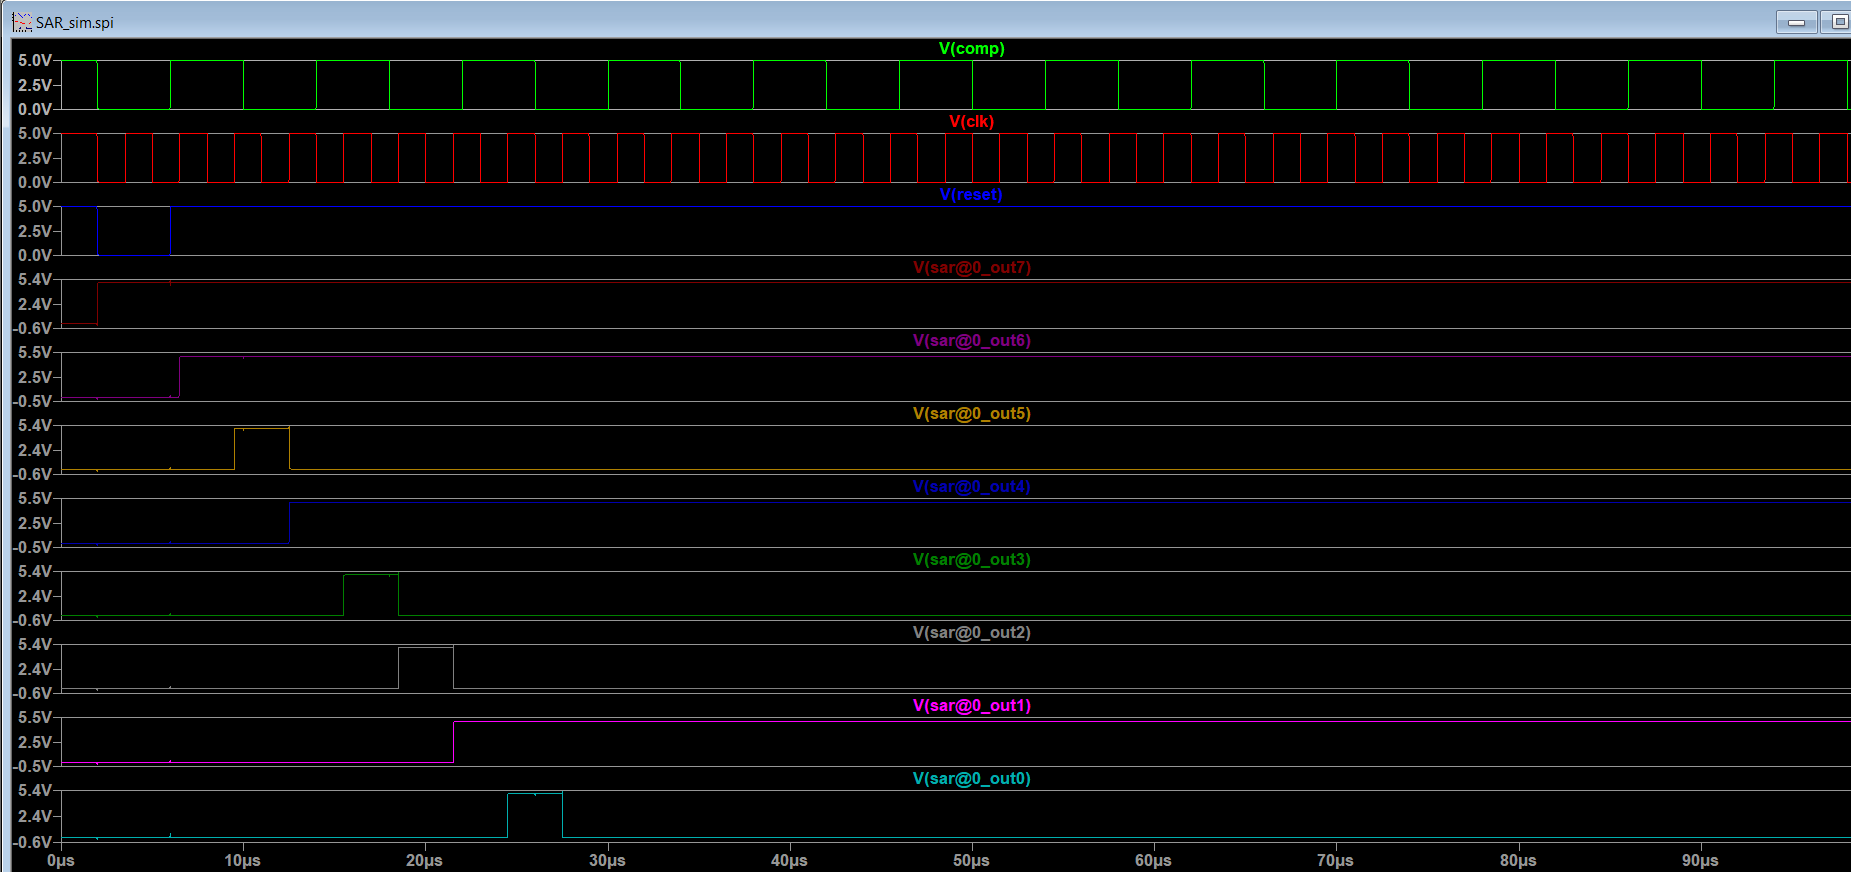Click the 90µs label on time axis
Viewport: 1851px width, 872px height.
[1700, 860]
